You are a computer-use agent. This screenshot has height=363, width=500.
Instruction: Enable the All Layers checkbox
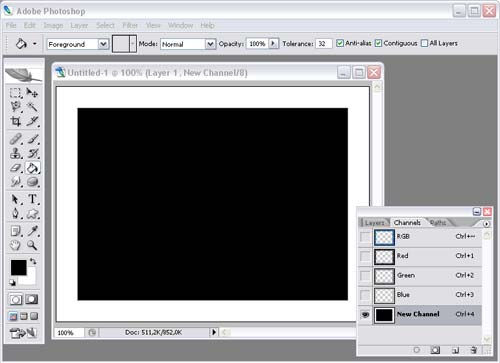pyautogui.click(x=424, y=43)
